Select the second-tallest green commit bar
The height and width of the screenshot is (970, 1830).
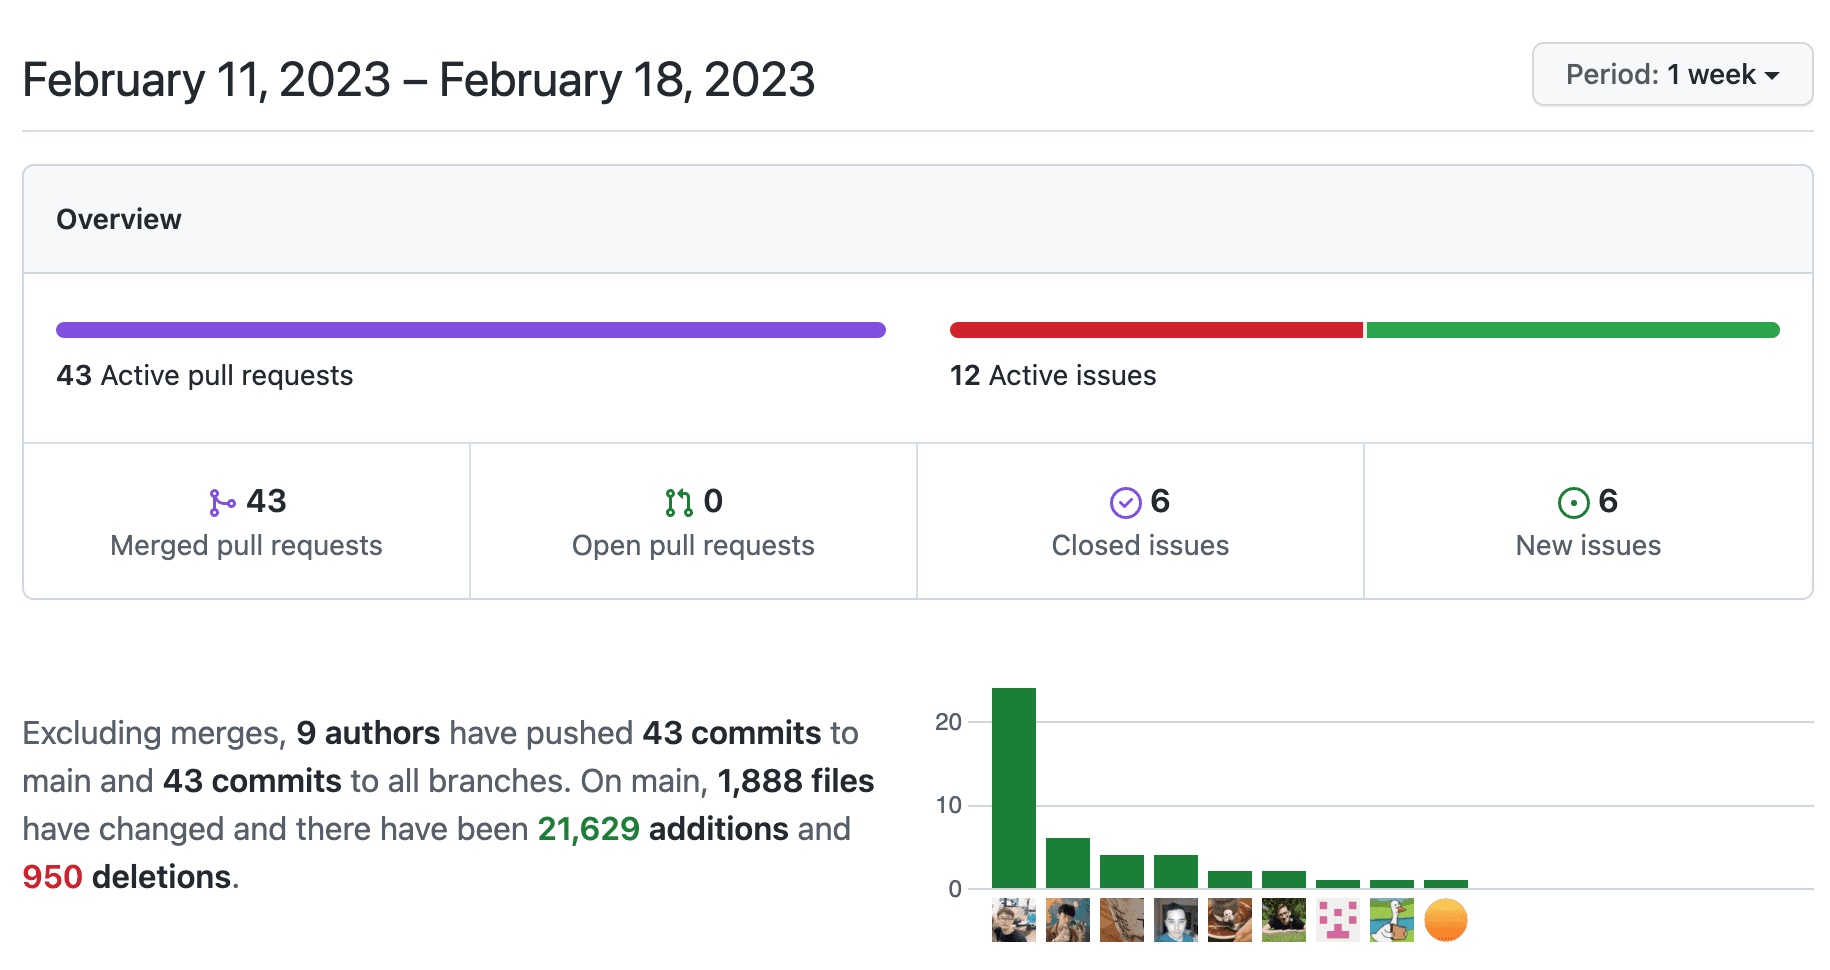pos(1067,863)
